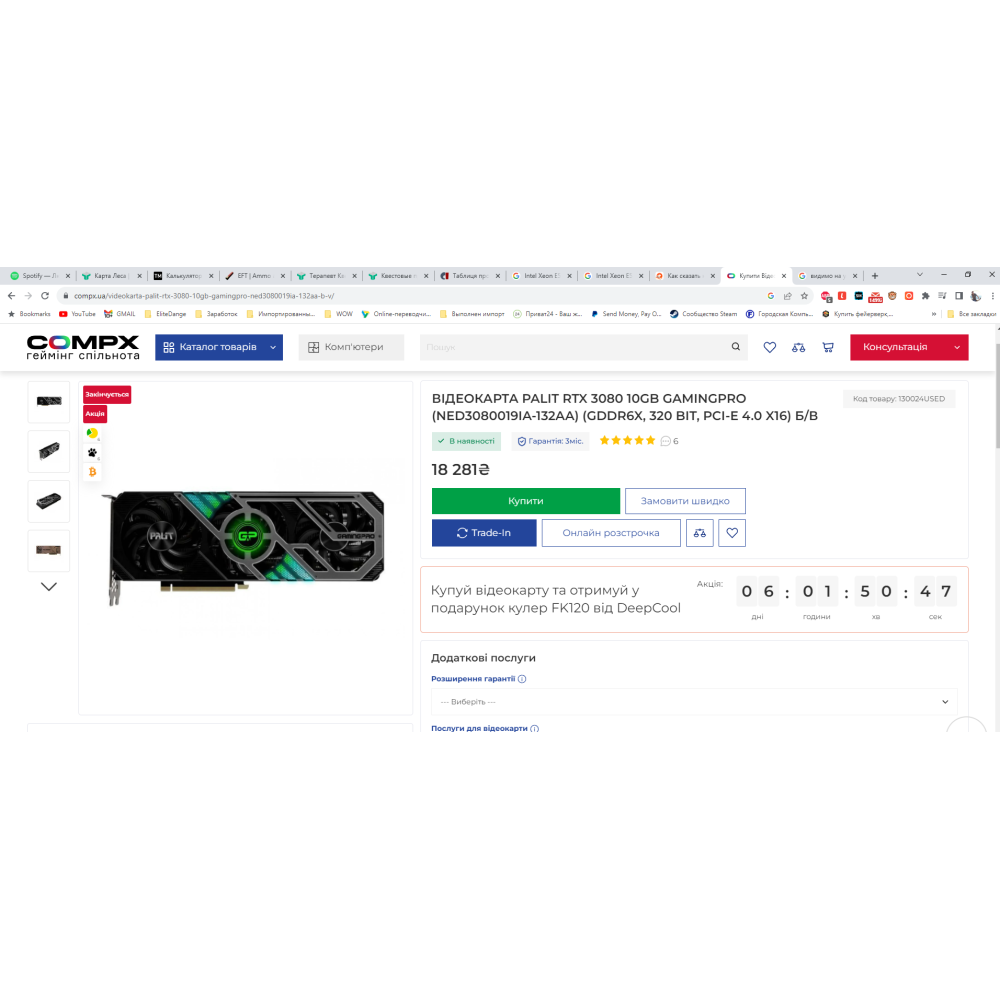This screenshot has height=1000, width=1000.
Task: Add product to favorites with heart button
Action: 732,533
